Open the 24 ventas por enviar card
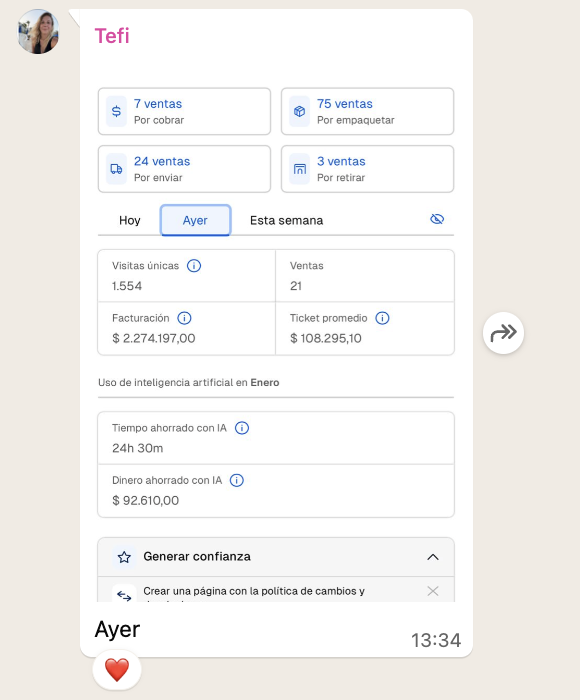Screen dimensions: 580x700 [x=184, y=169]
